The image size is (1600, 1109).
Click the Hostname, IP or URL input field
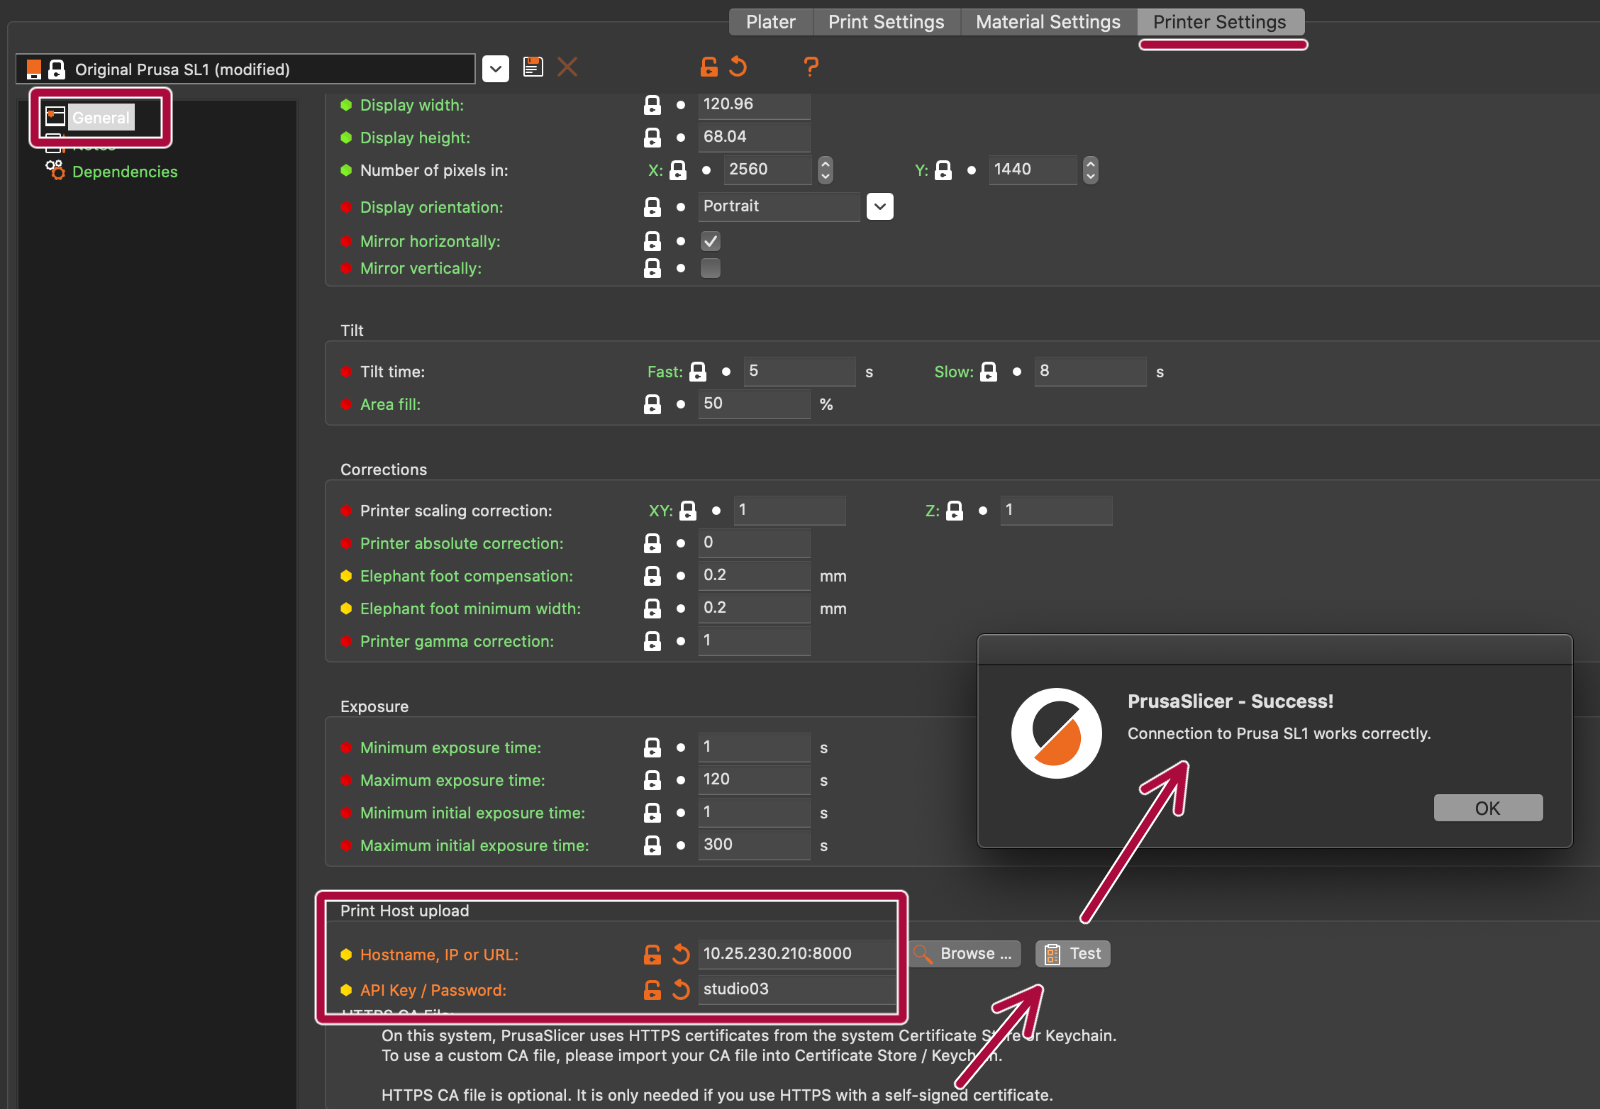pos(795,954)
